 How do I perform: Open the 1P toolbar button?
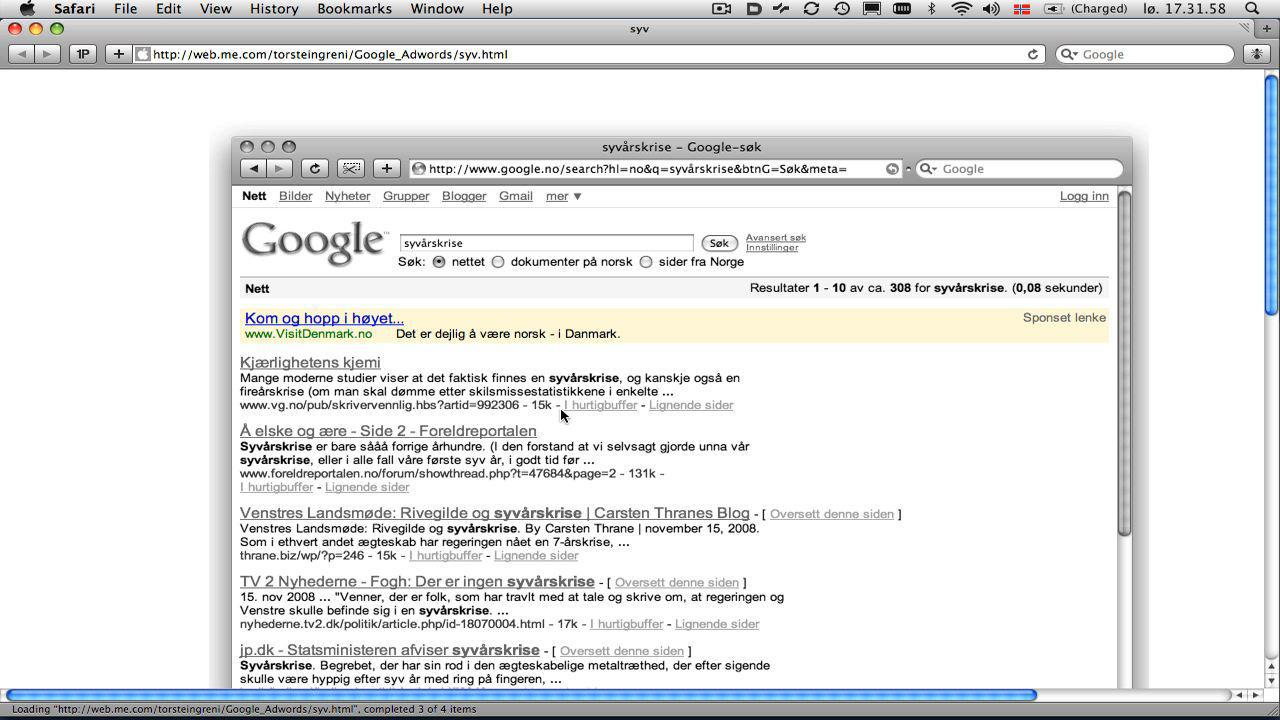click(x=83, y=54)
